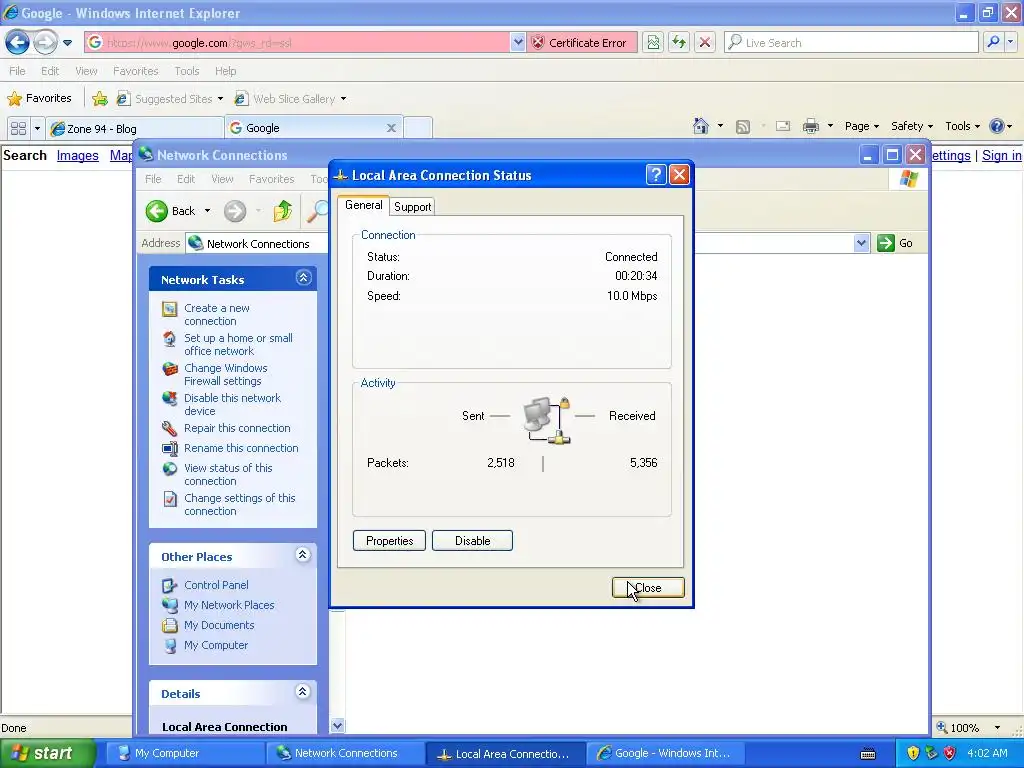
Task: Switch to the Support tab
Action: pyautogui.click(x=412, y=206)
